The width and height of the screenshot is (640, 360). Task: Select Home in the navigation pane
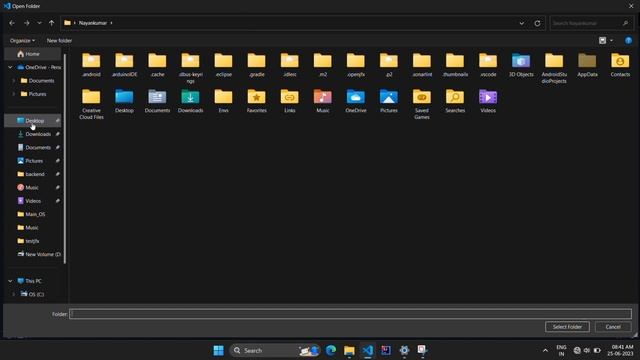pos(33,54)
